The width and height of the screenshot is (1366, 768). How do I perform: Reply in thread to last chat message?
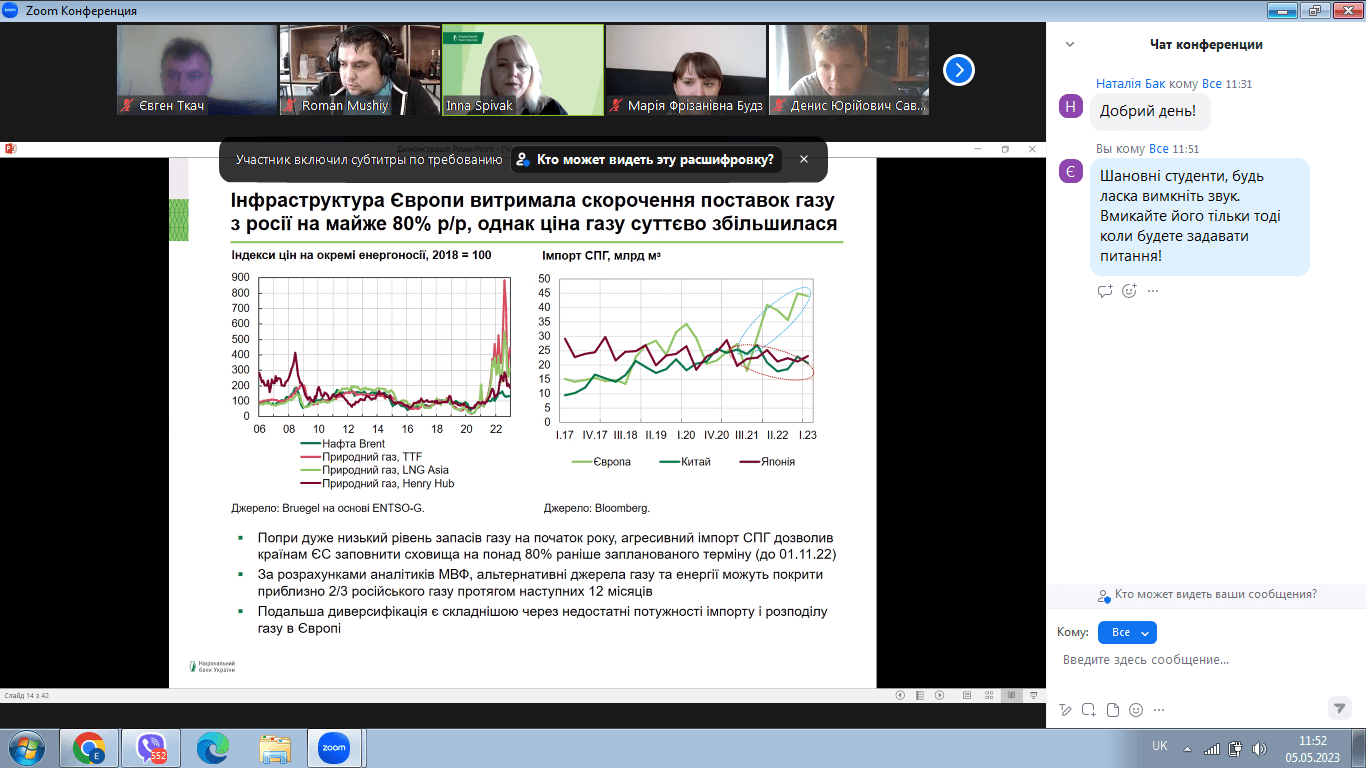coord(1105,291)
